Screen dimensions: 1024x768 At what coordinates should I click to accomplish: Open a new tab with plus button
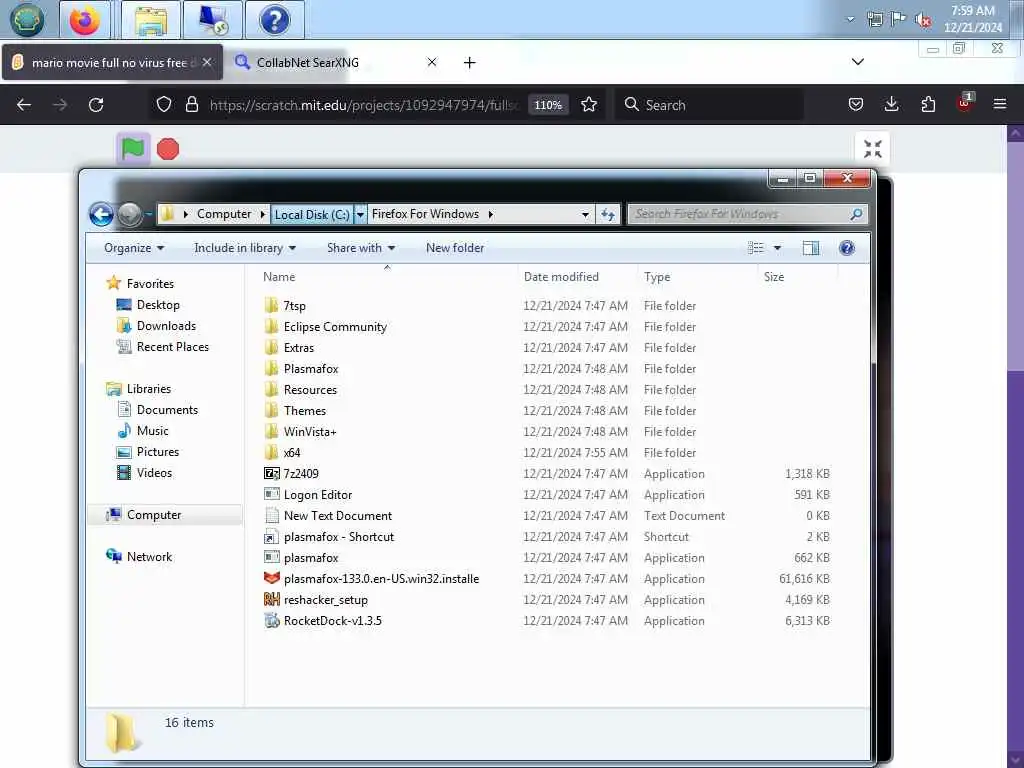[470, 63]
